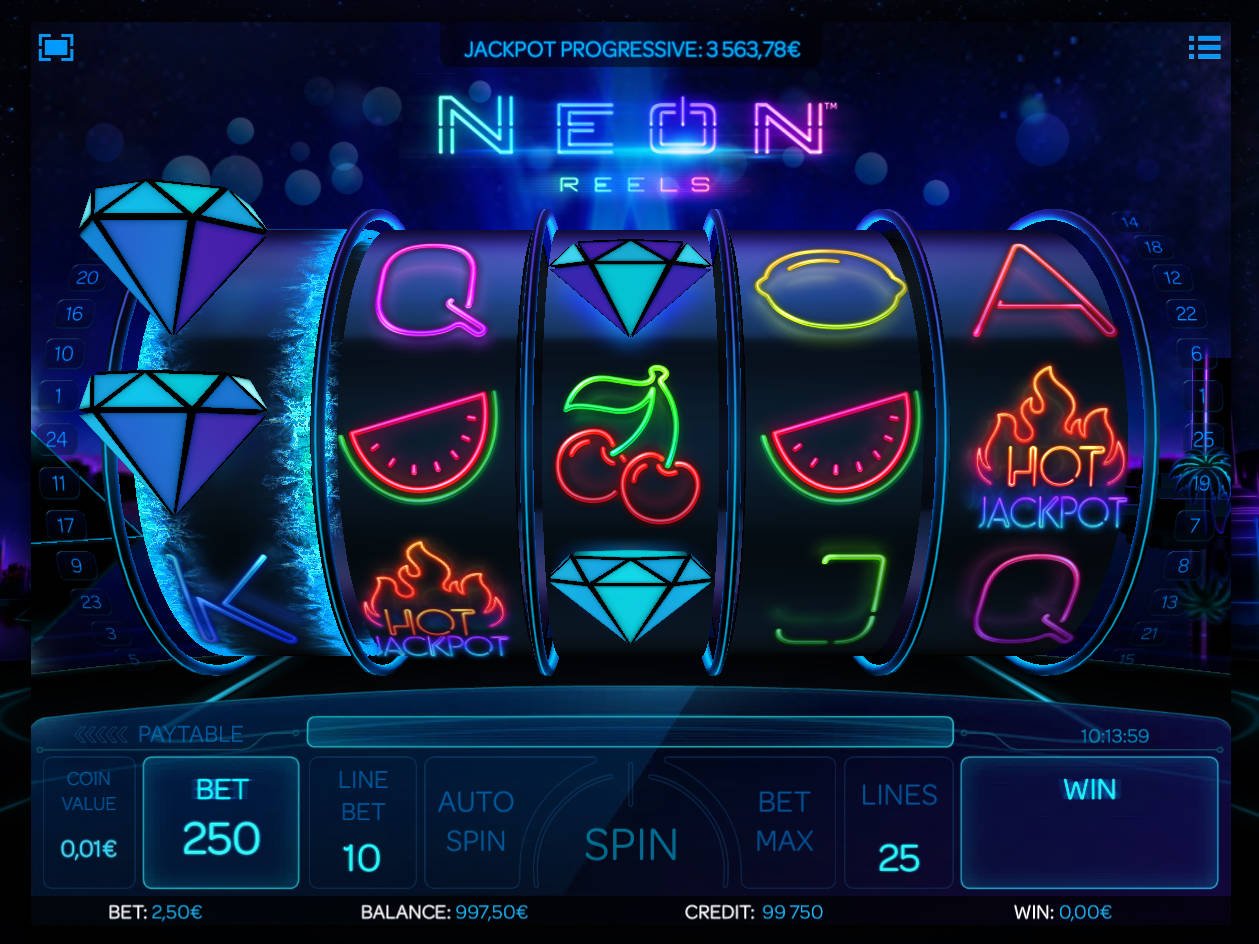This screenshot has height=944, width=1259.
Task: Select payline number 20 marker
Action: coord(87,277)
